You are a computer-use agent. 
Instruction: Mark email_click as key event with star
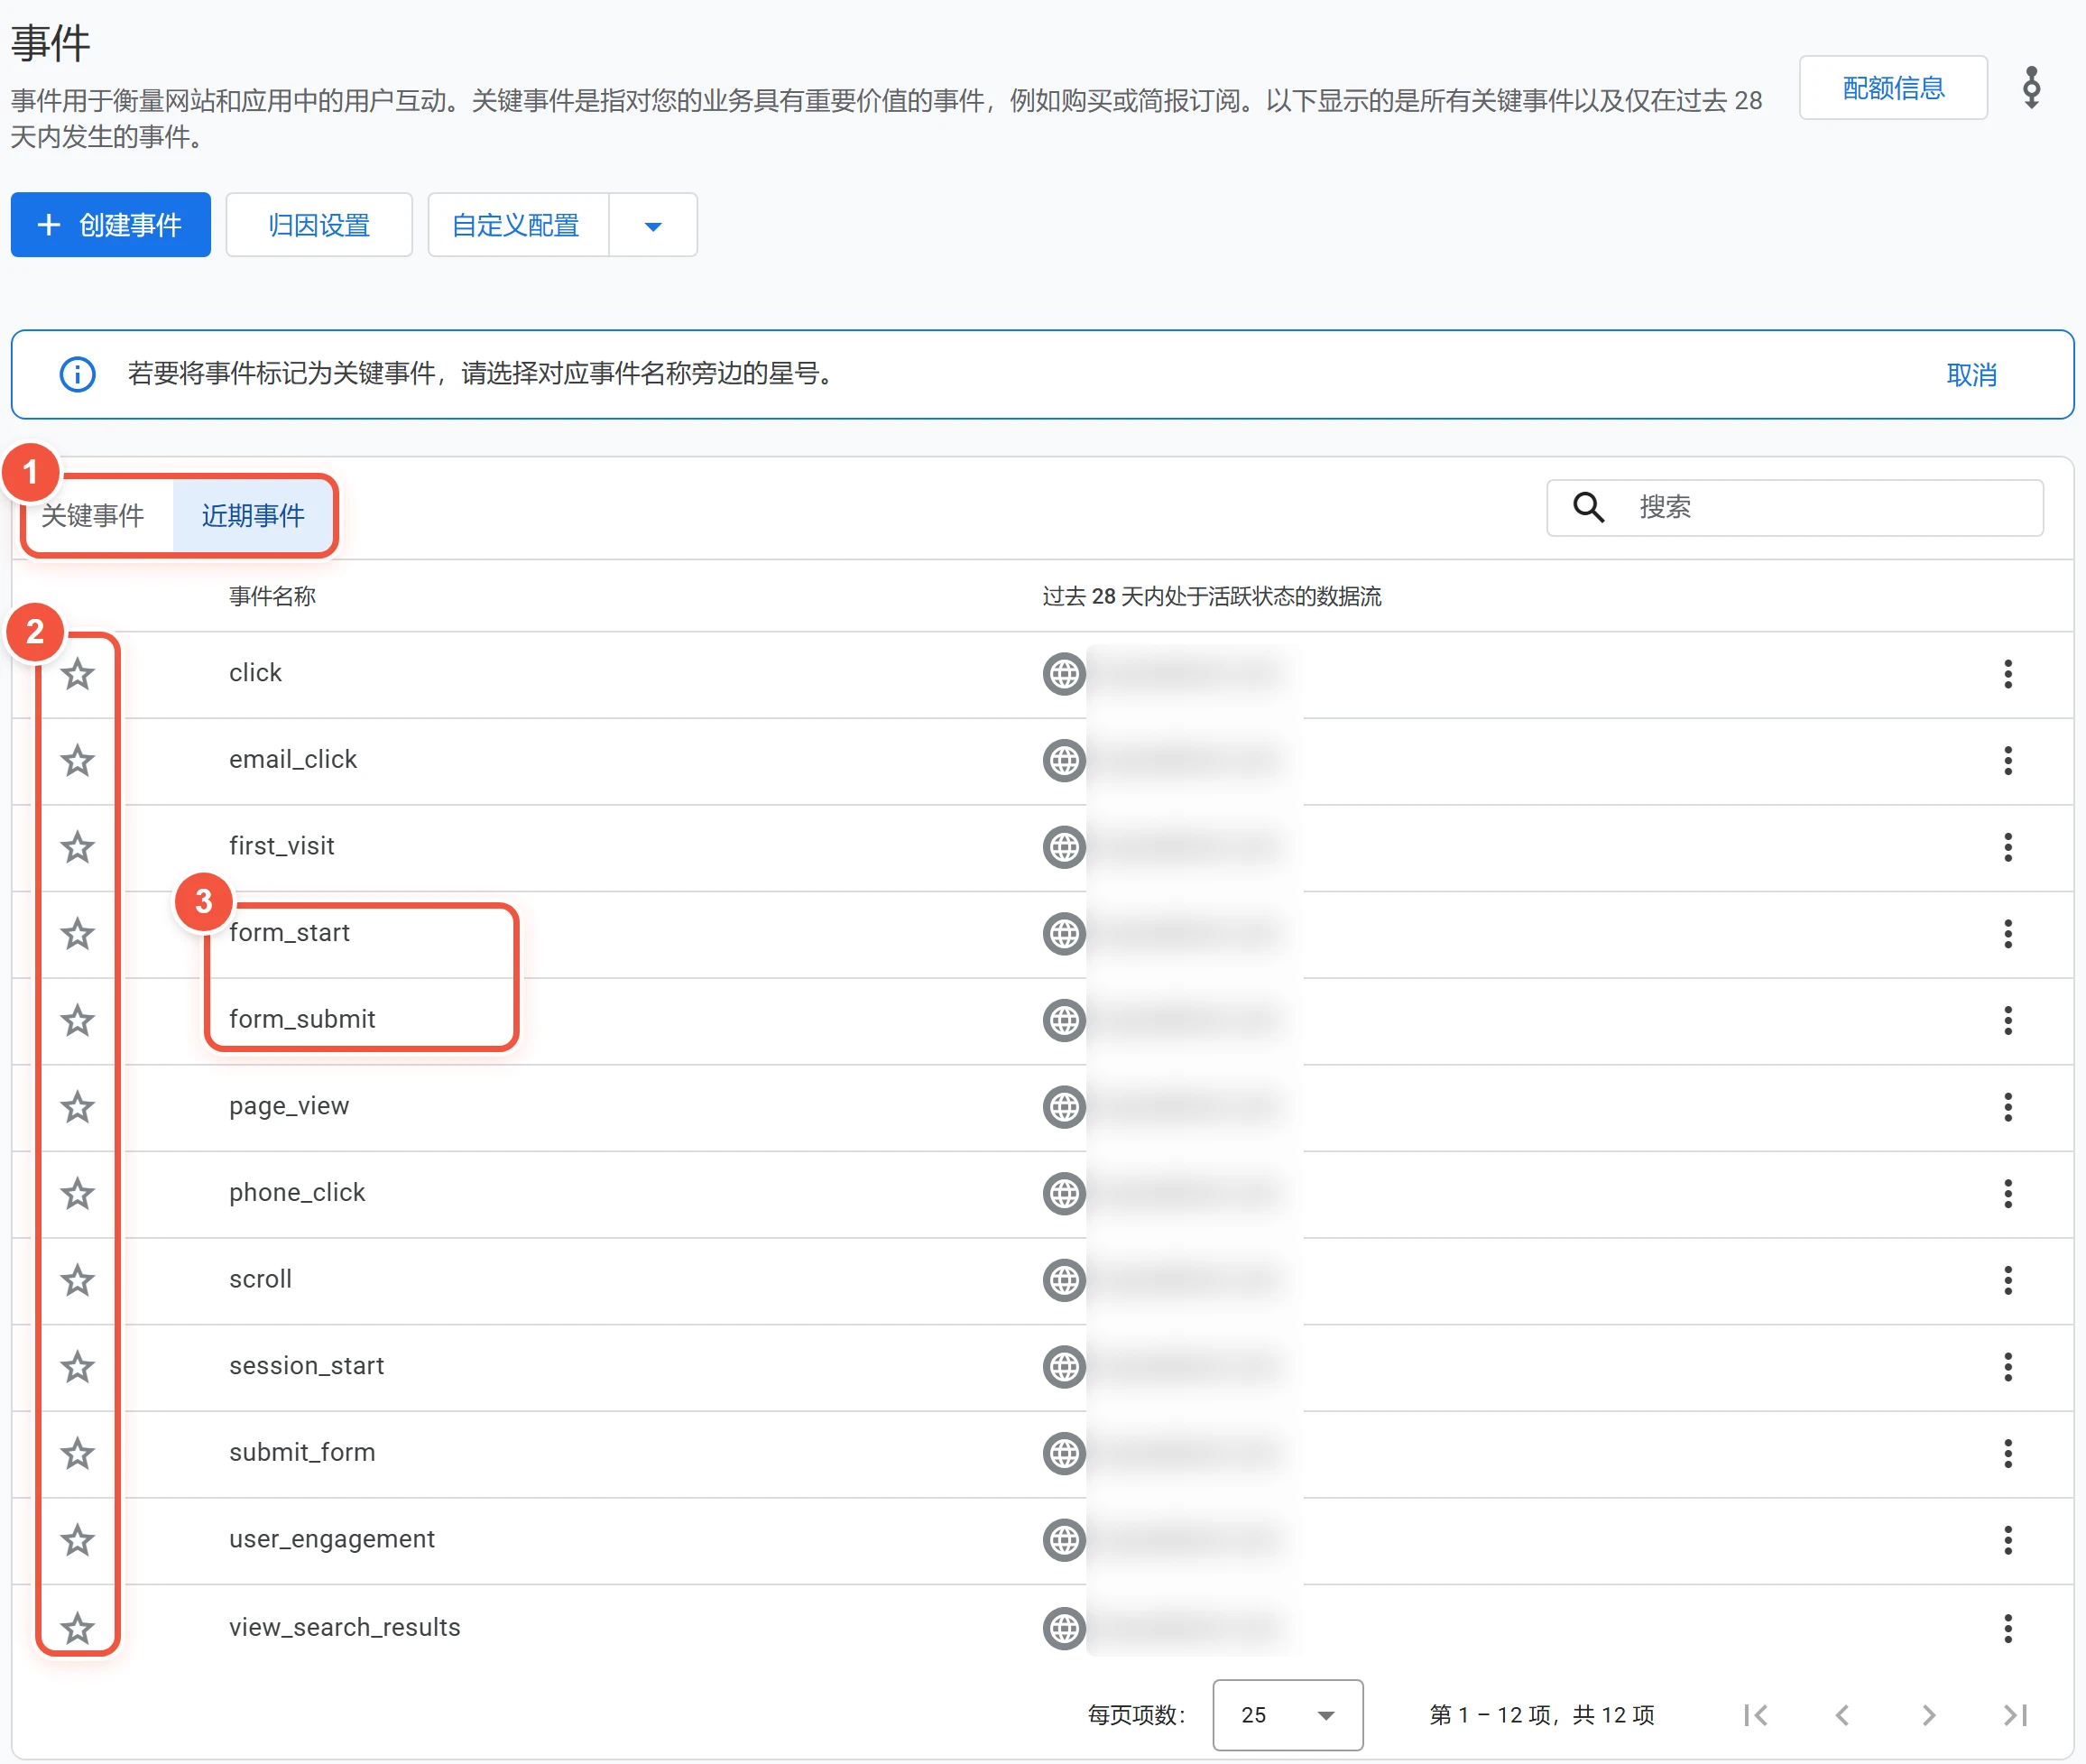[x=78, y=761]
